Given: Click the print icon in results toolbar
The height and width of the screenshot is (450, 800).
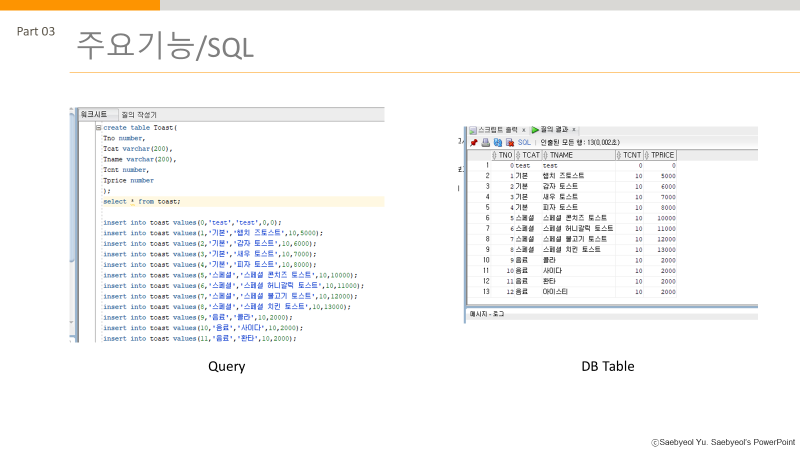Looking at the screenshot, I should pyautogui.click(x=485, y=142).
